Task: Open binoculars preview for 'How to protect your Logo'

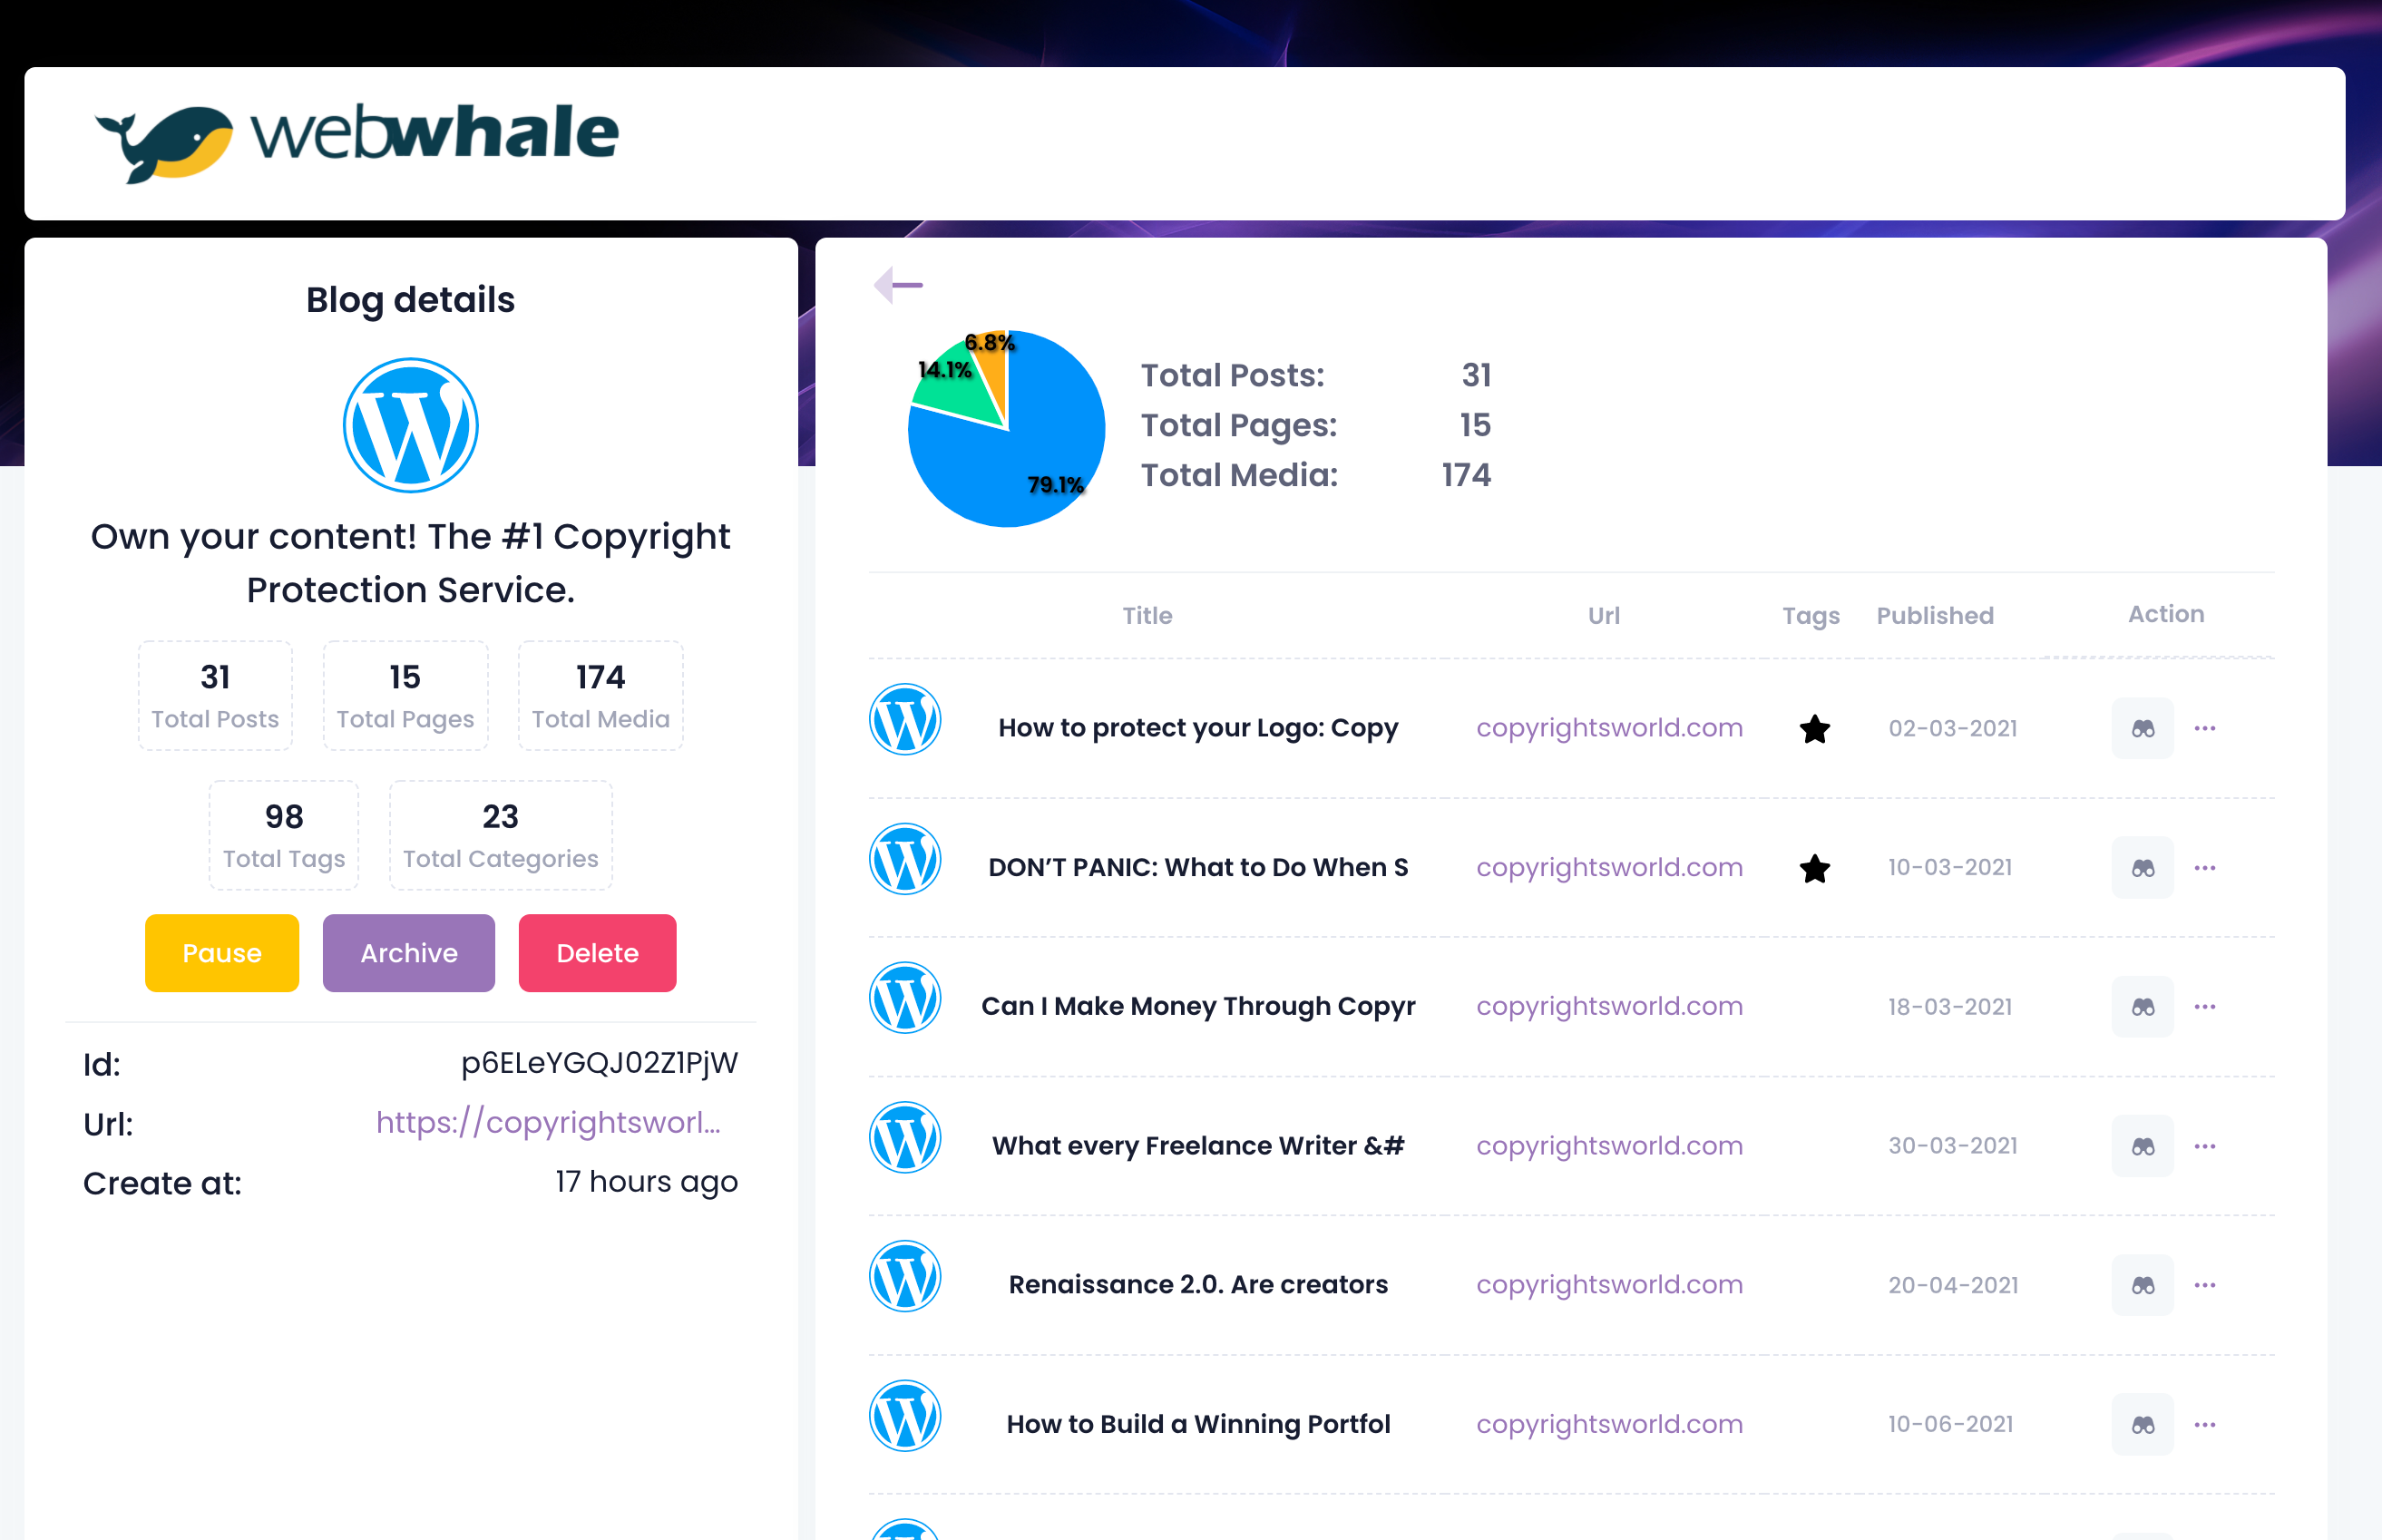Action: [x=2142, y=728]
